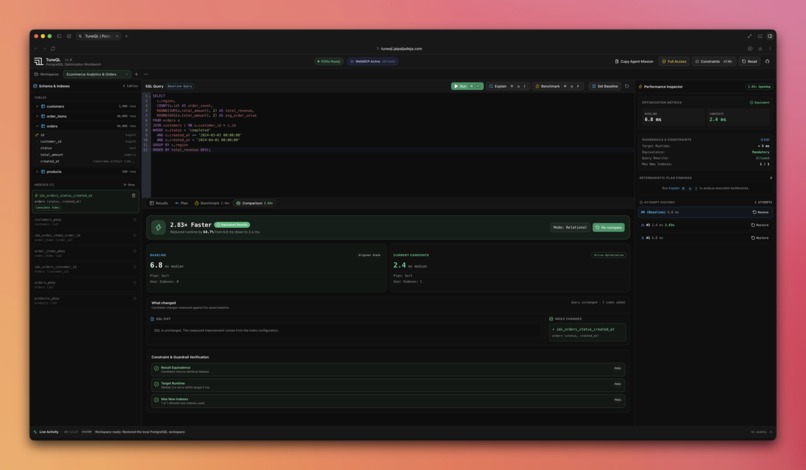Add a new workspace tab
The height and width of the screenshot is (470, 806).
point(136,75)
